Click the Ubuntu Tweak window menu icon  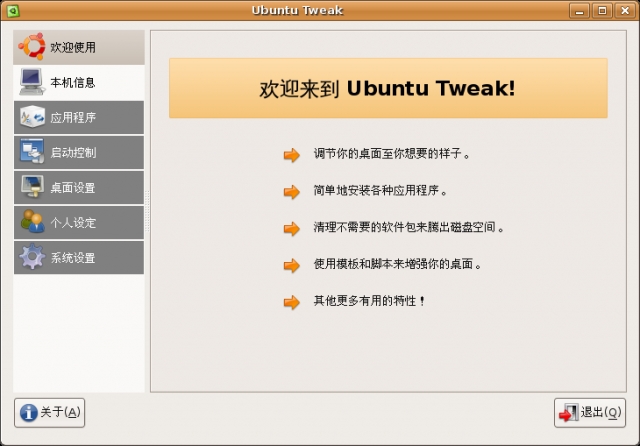click(13, 11)
